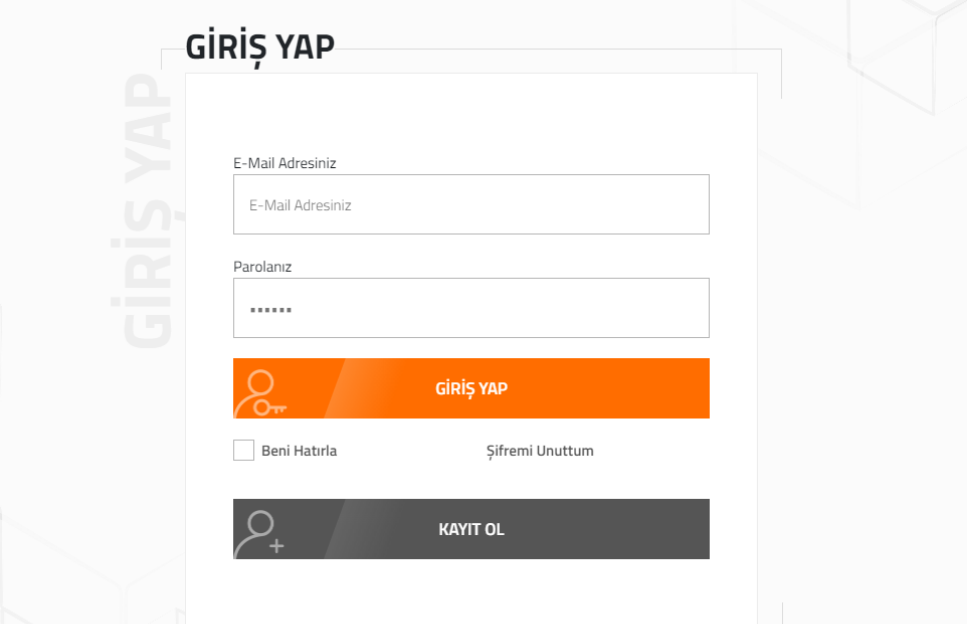Image resolution: width=967 pixels, height=624 pixels.
Task: Click the Beni Hatırla label text
Action: pyautogui.click(x=299, y=451)
